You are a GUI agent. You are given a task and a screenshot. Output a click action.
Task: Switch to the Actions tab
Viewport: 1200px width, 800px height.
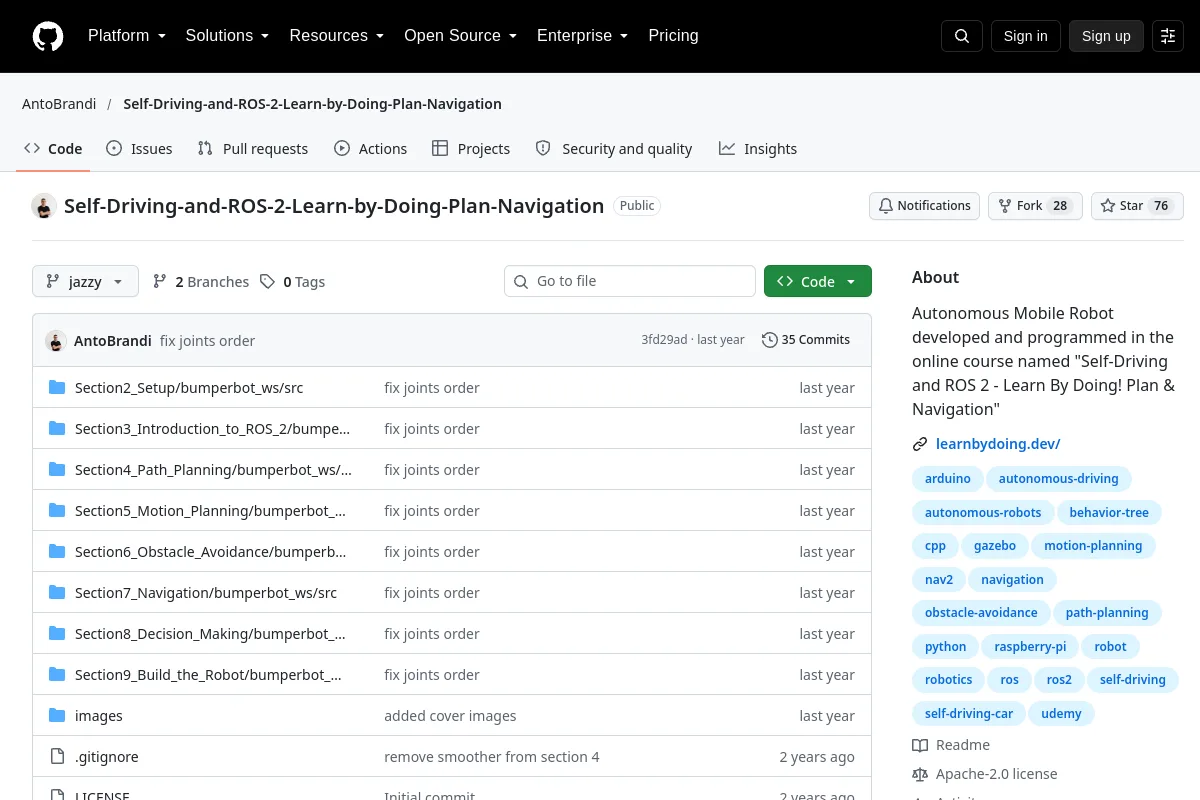tap(370, 148)
